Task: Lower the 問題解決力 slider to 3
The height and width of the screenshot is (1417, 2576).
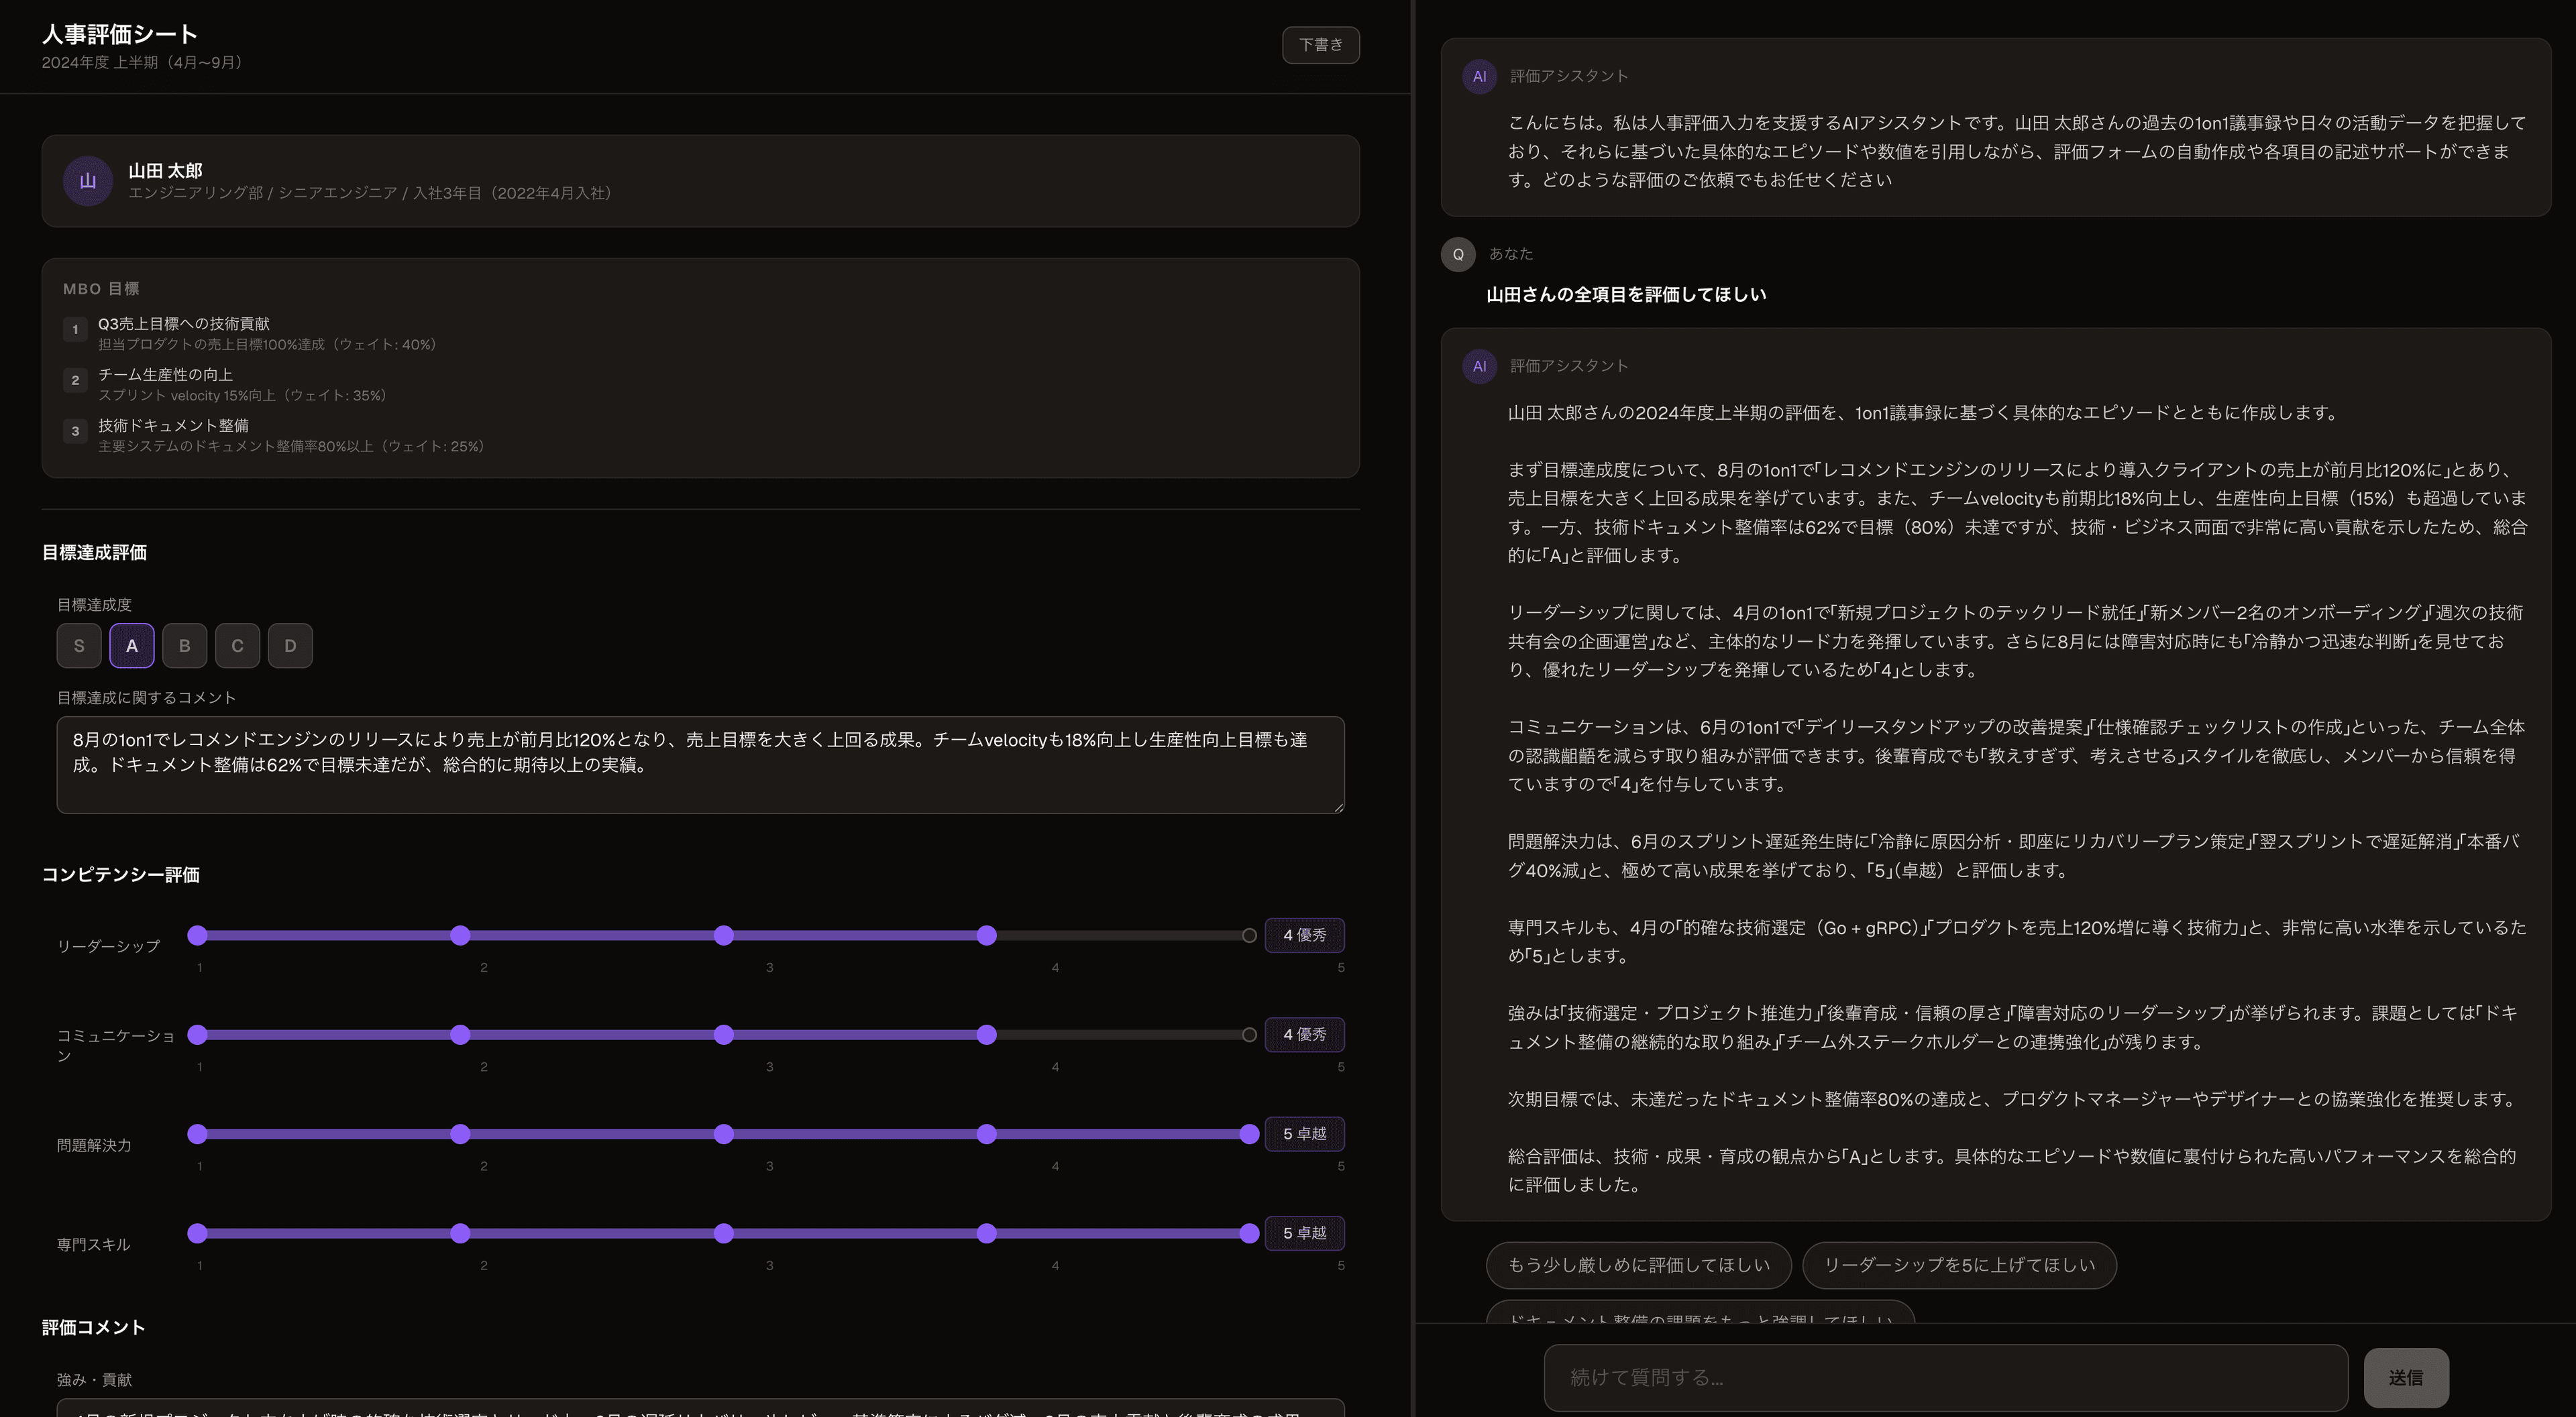Action: click(x=725, y=1134)
